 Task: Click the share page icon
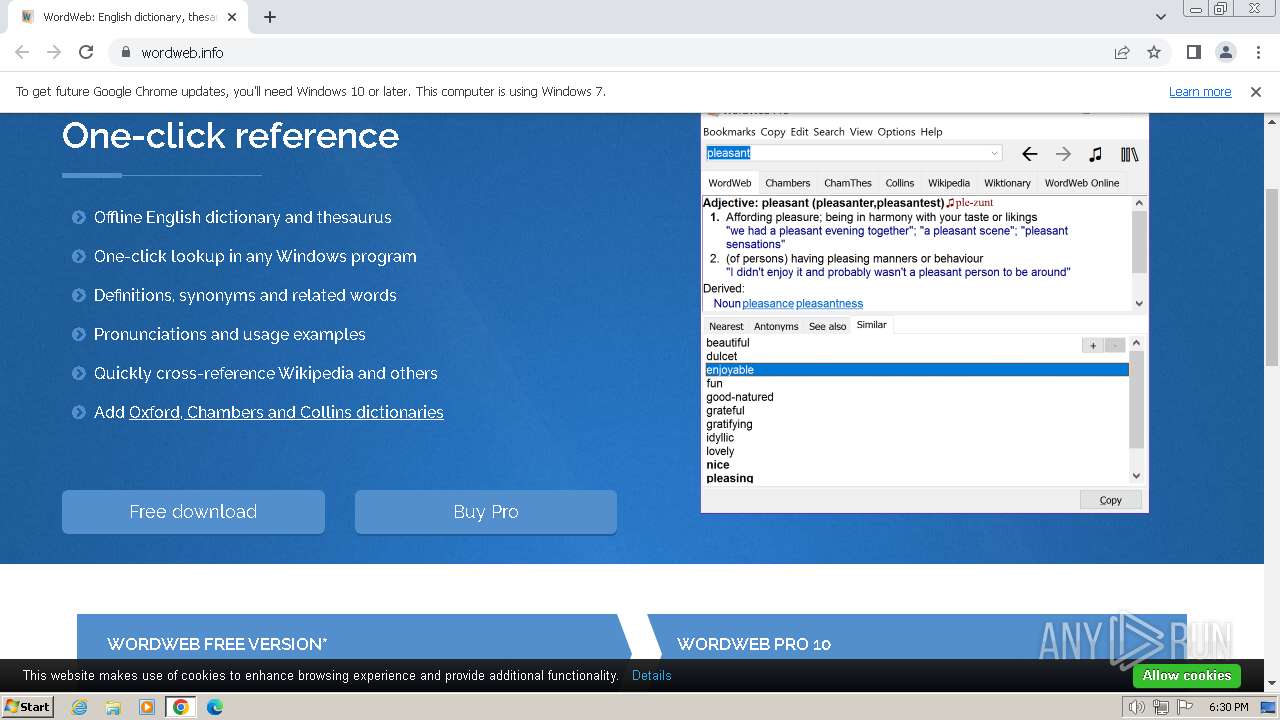coord(1122,52)
